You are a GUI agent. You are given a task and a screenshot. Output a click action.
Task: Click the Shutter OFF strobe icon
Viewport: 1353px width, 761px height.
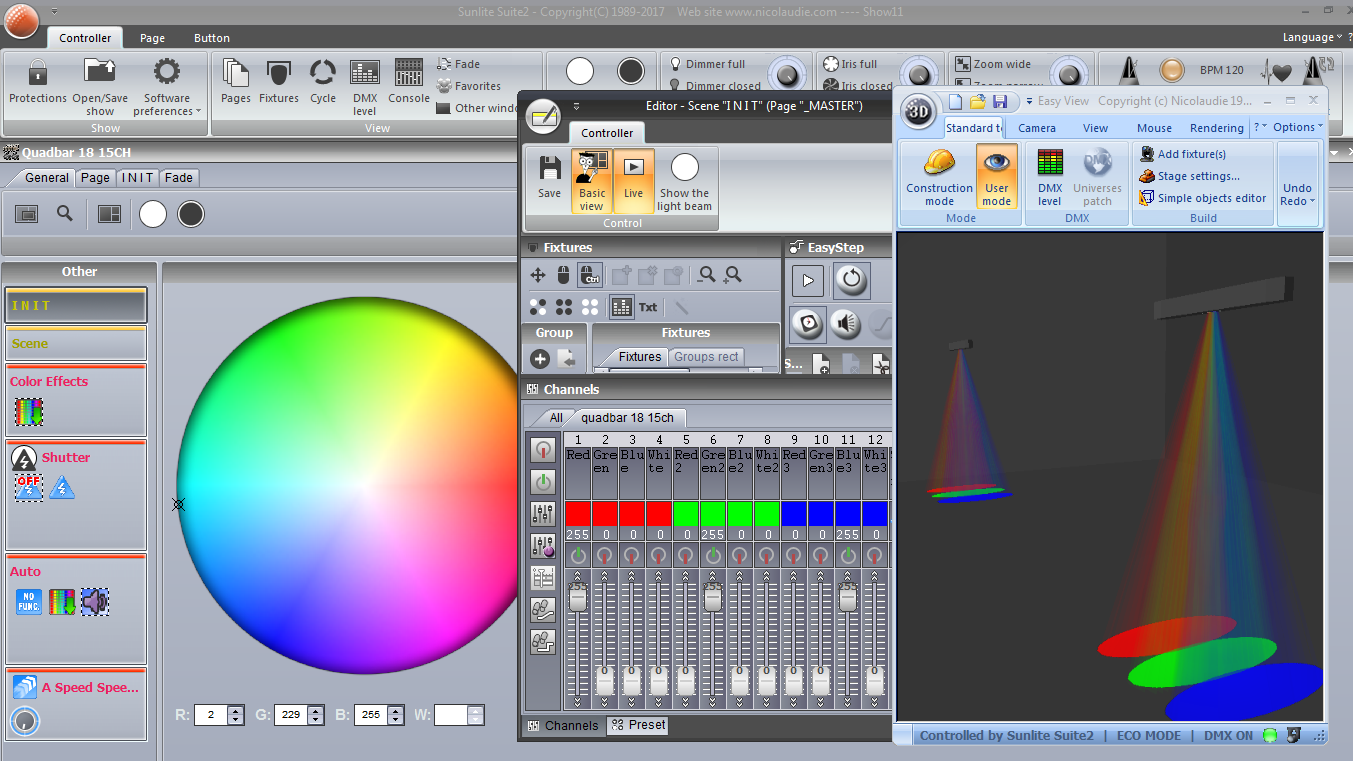coord(29,487)
